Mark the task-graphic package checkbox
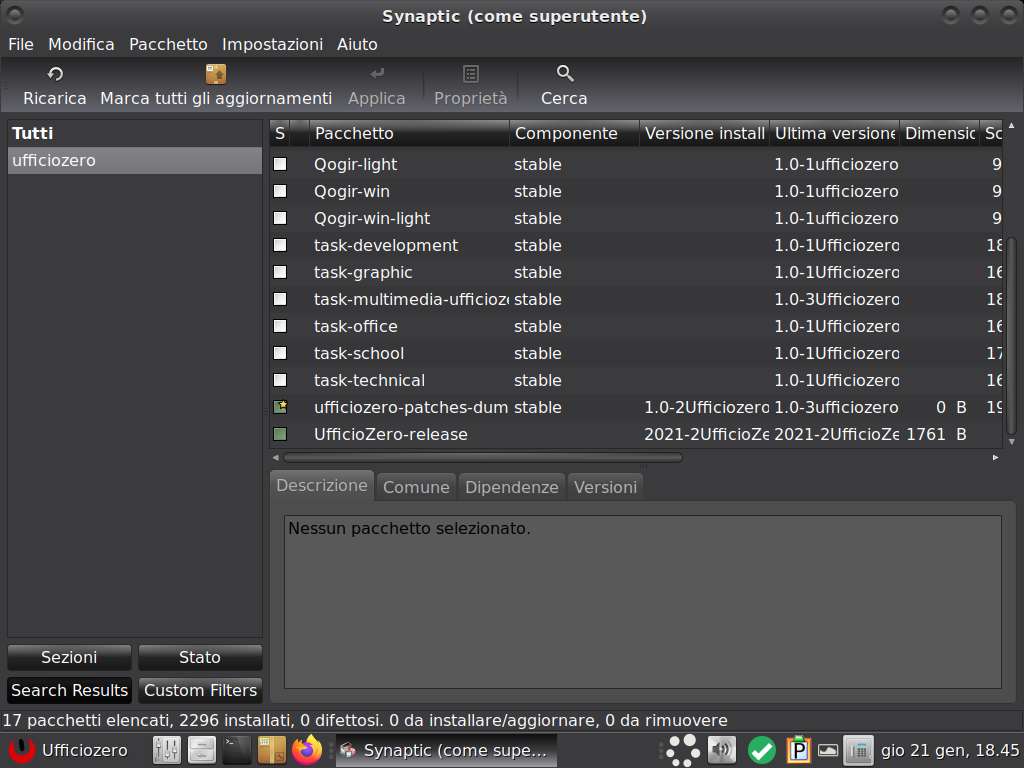The image size is (1024, 768). [280, 272]
